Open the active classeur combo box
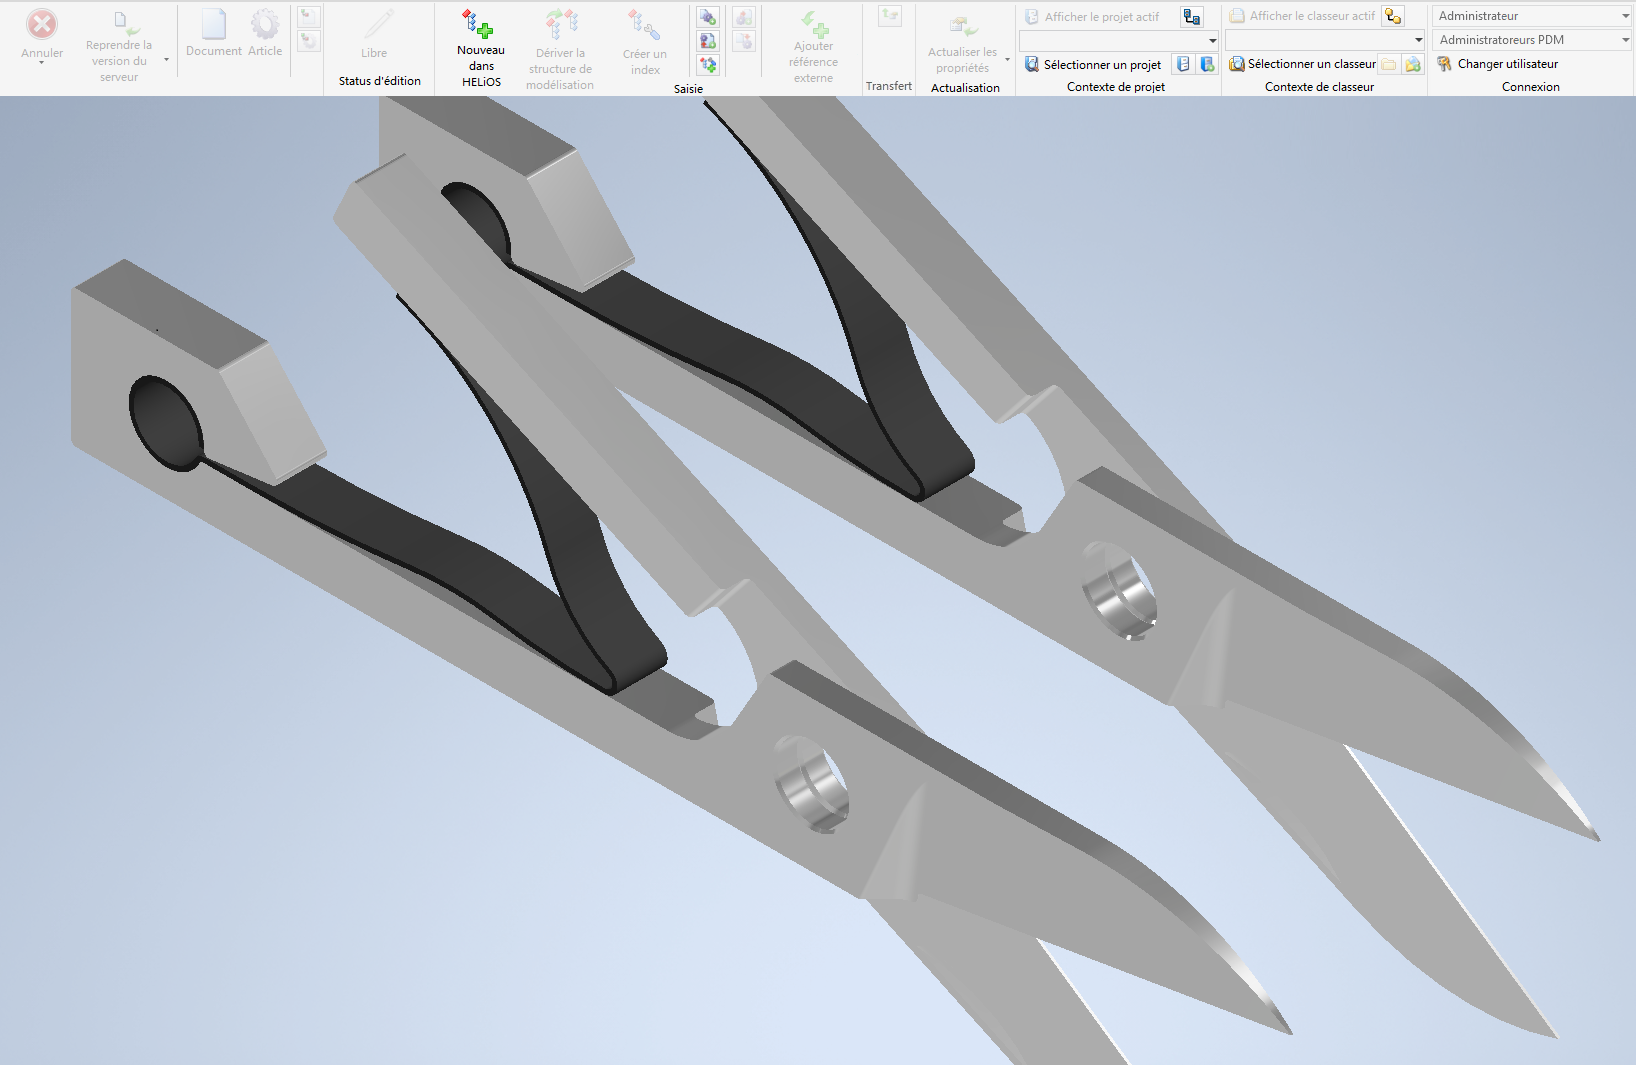 [1325, 40]
